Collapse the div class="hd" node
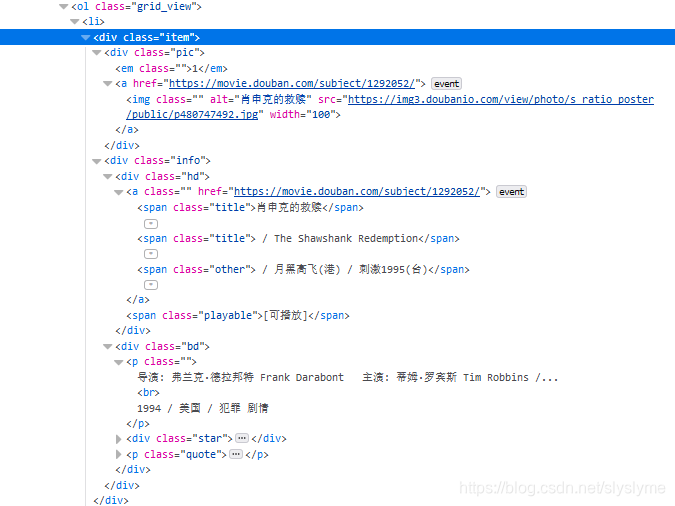The width and height of the screenshot is (675, 506). point(108,177)
